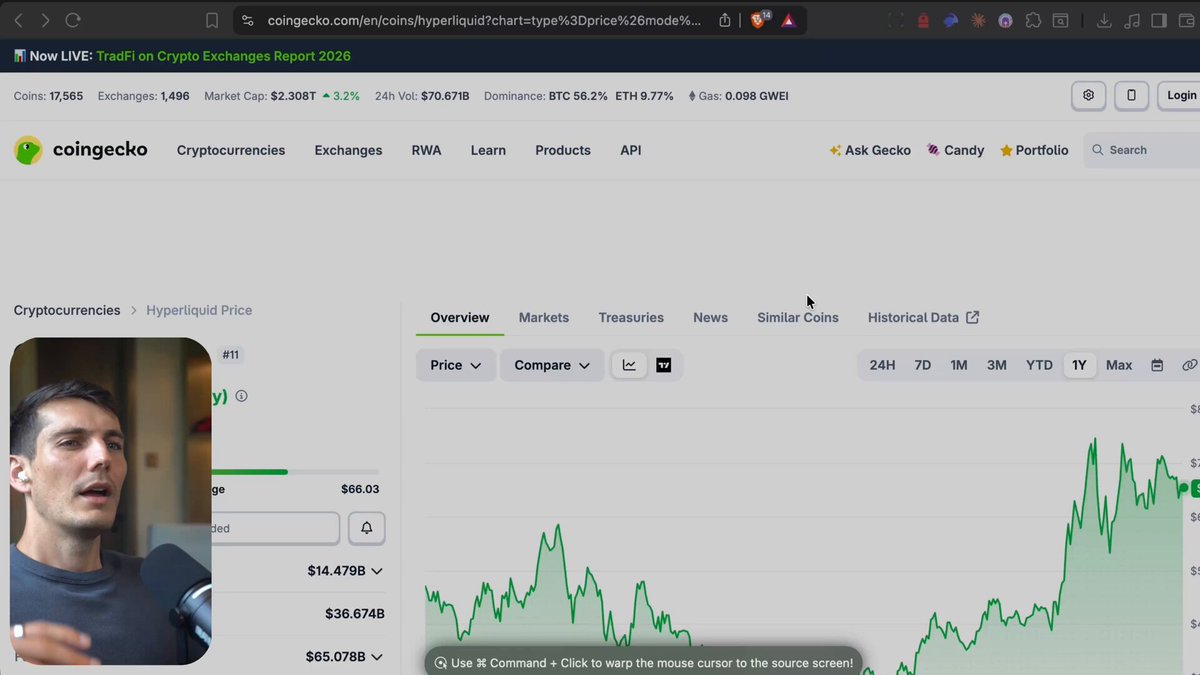Open the Brave Rewards triangle icon

(x=788, y=20)
